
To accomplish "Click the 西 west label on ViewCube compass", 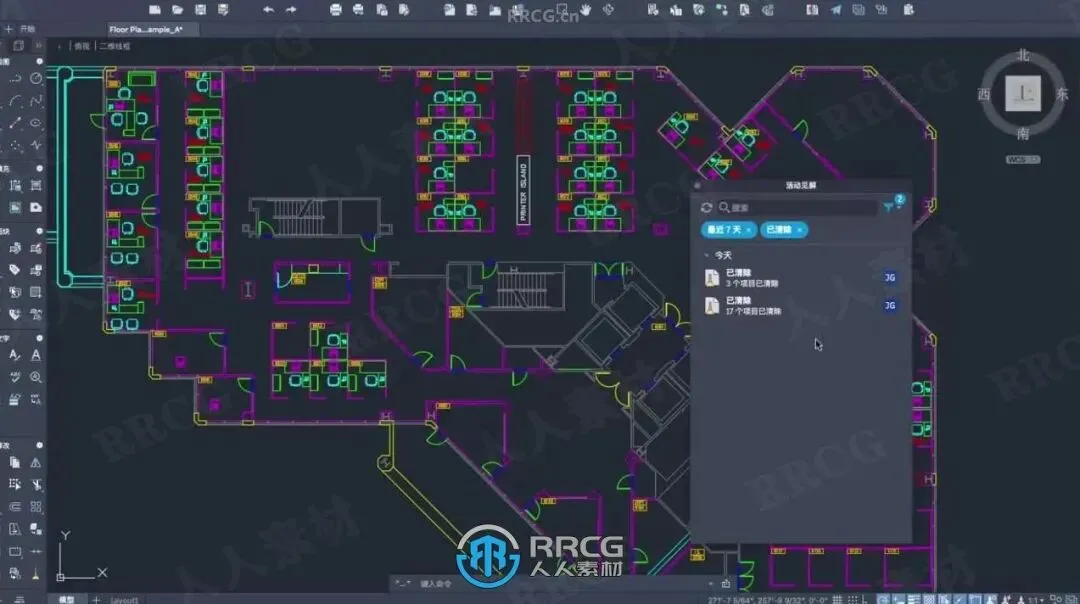I will click(x=984, y=94).
